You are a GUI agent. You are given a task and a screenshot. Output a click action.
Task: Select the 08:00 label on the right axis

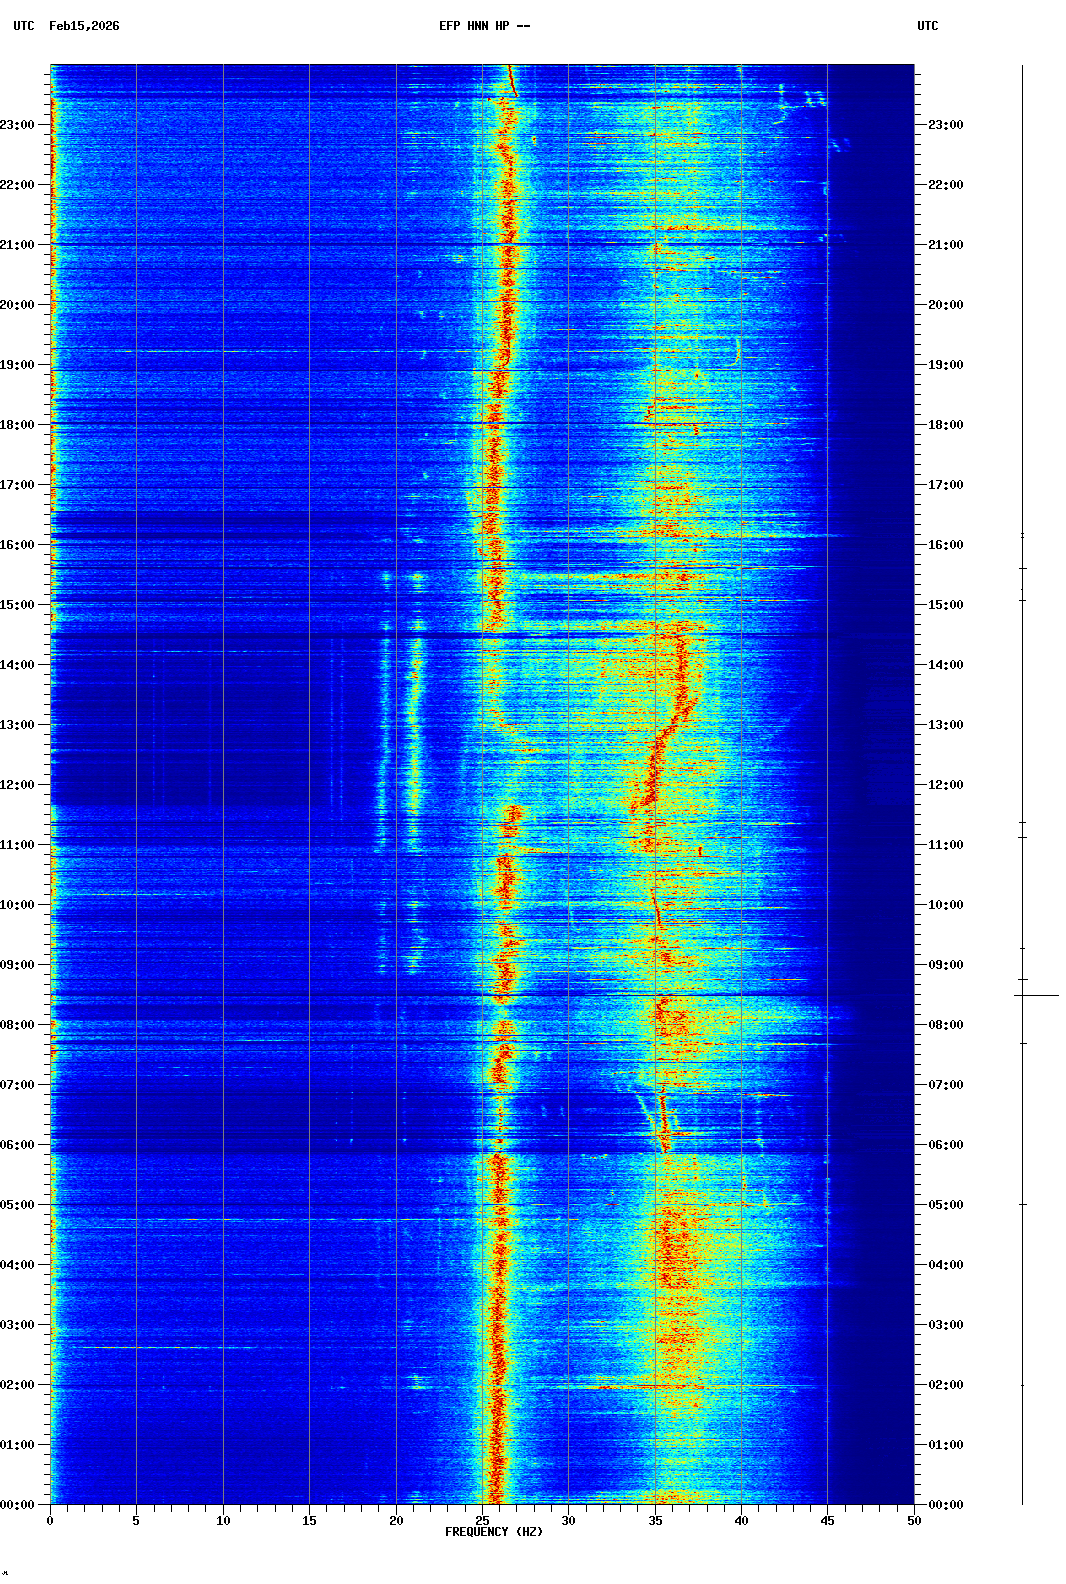pyautogui.click(x=945, y=1025)
